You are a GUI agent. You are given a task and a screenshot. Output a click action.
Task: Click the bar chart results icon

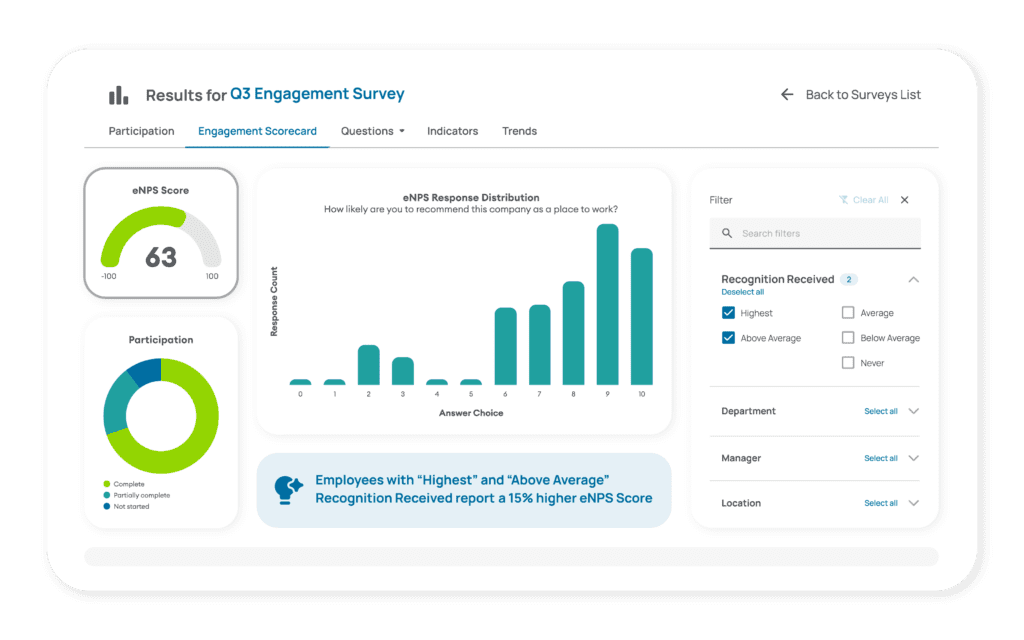119,95
